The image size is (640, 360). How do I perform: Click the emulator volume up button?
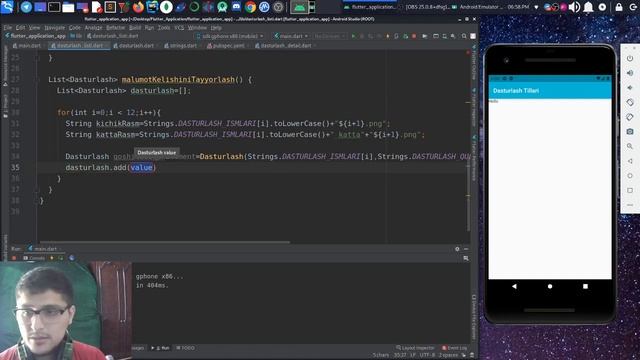(630, 73)
